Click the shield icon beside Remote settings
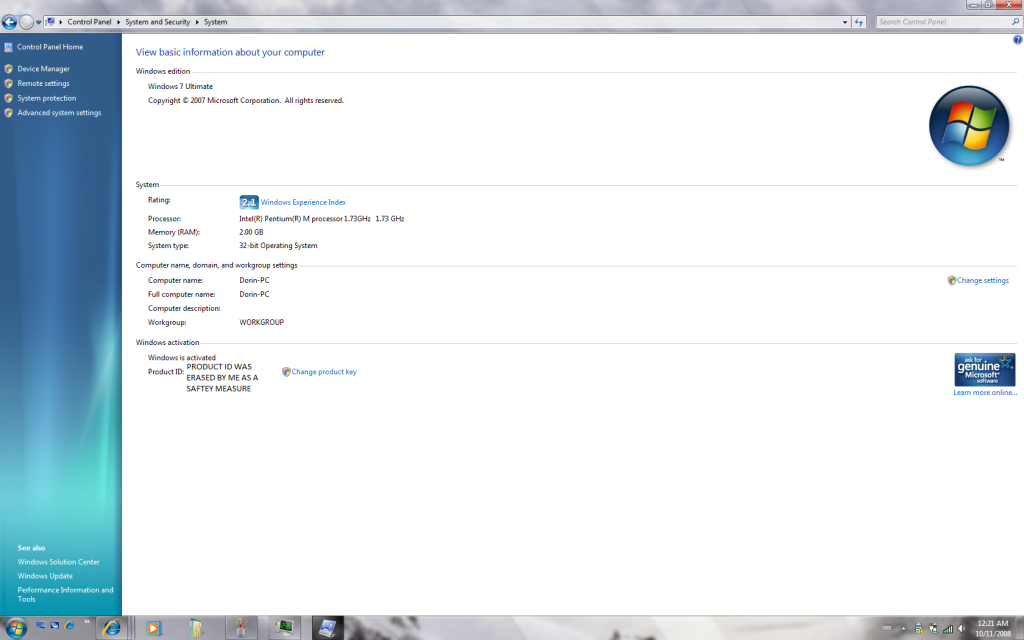The width and height of the screenshot is (1024, 640). tap(8, 84)
